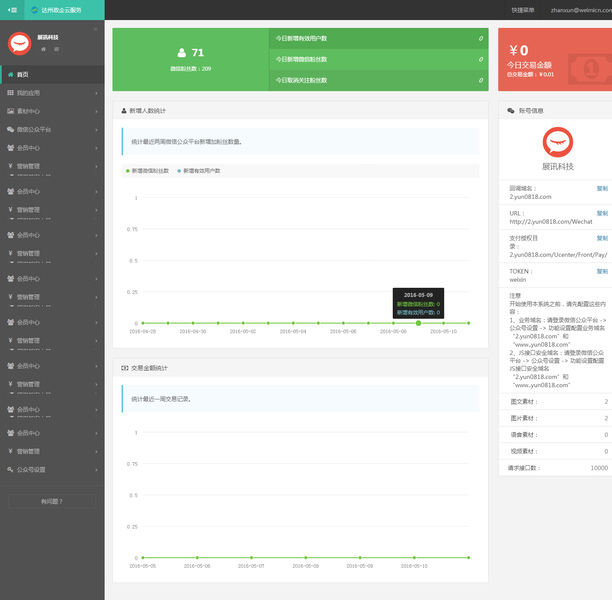This screenshot has width=612, height=600.
Task: Select the 今日新增微信粉丝数 row
Action: click(379, 59)
